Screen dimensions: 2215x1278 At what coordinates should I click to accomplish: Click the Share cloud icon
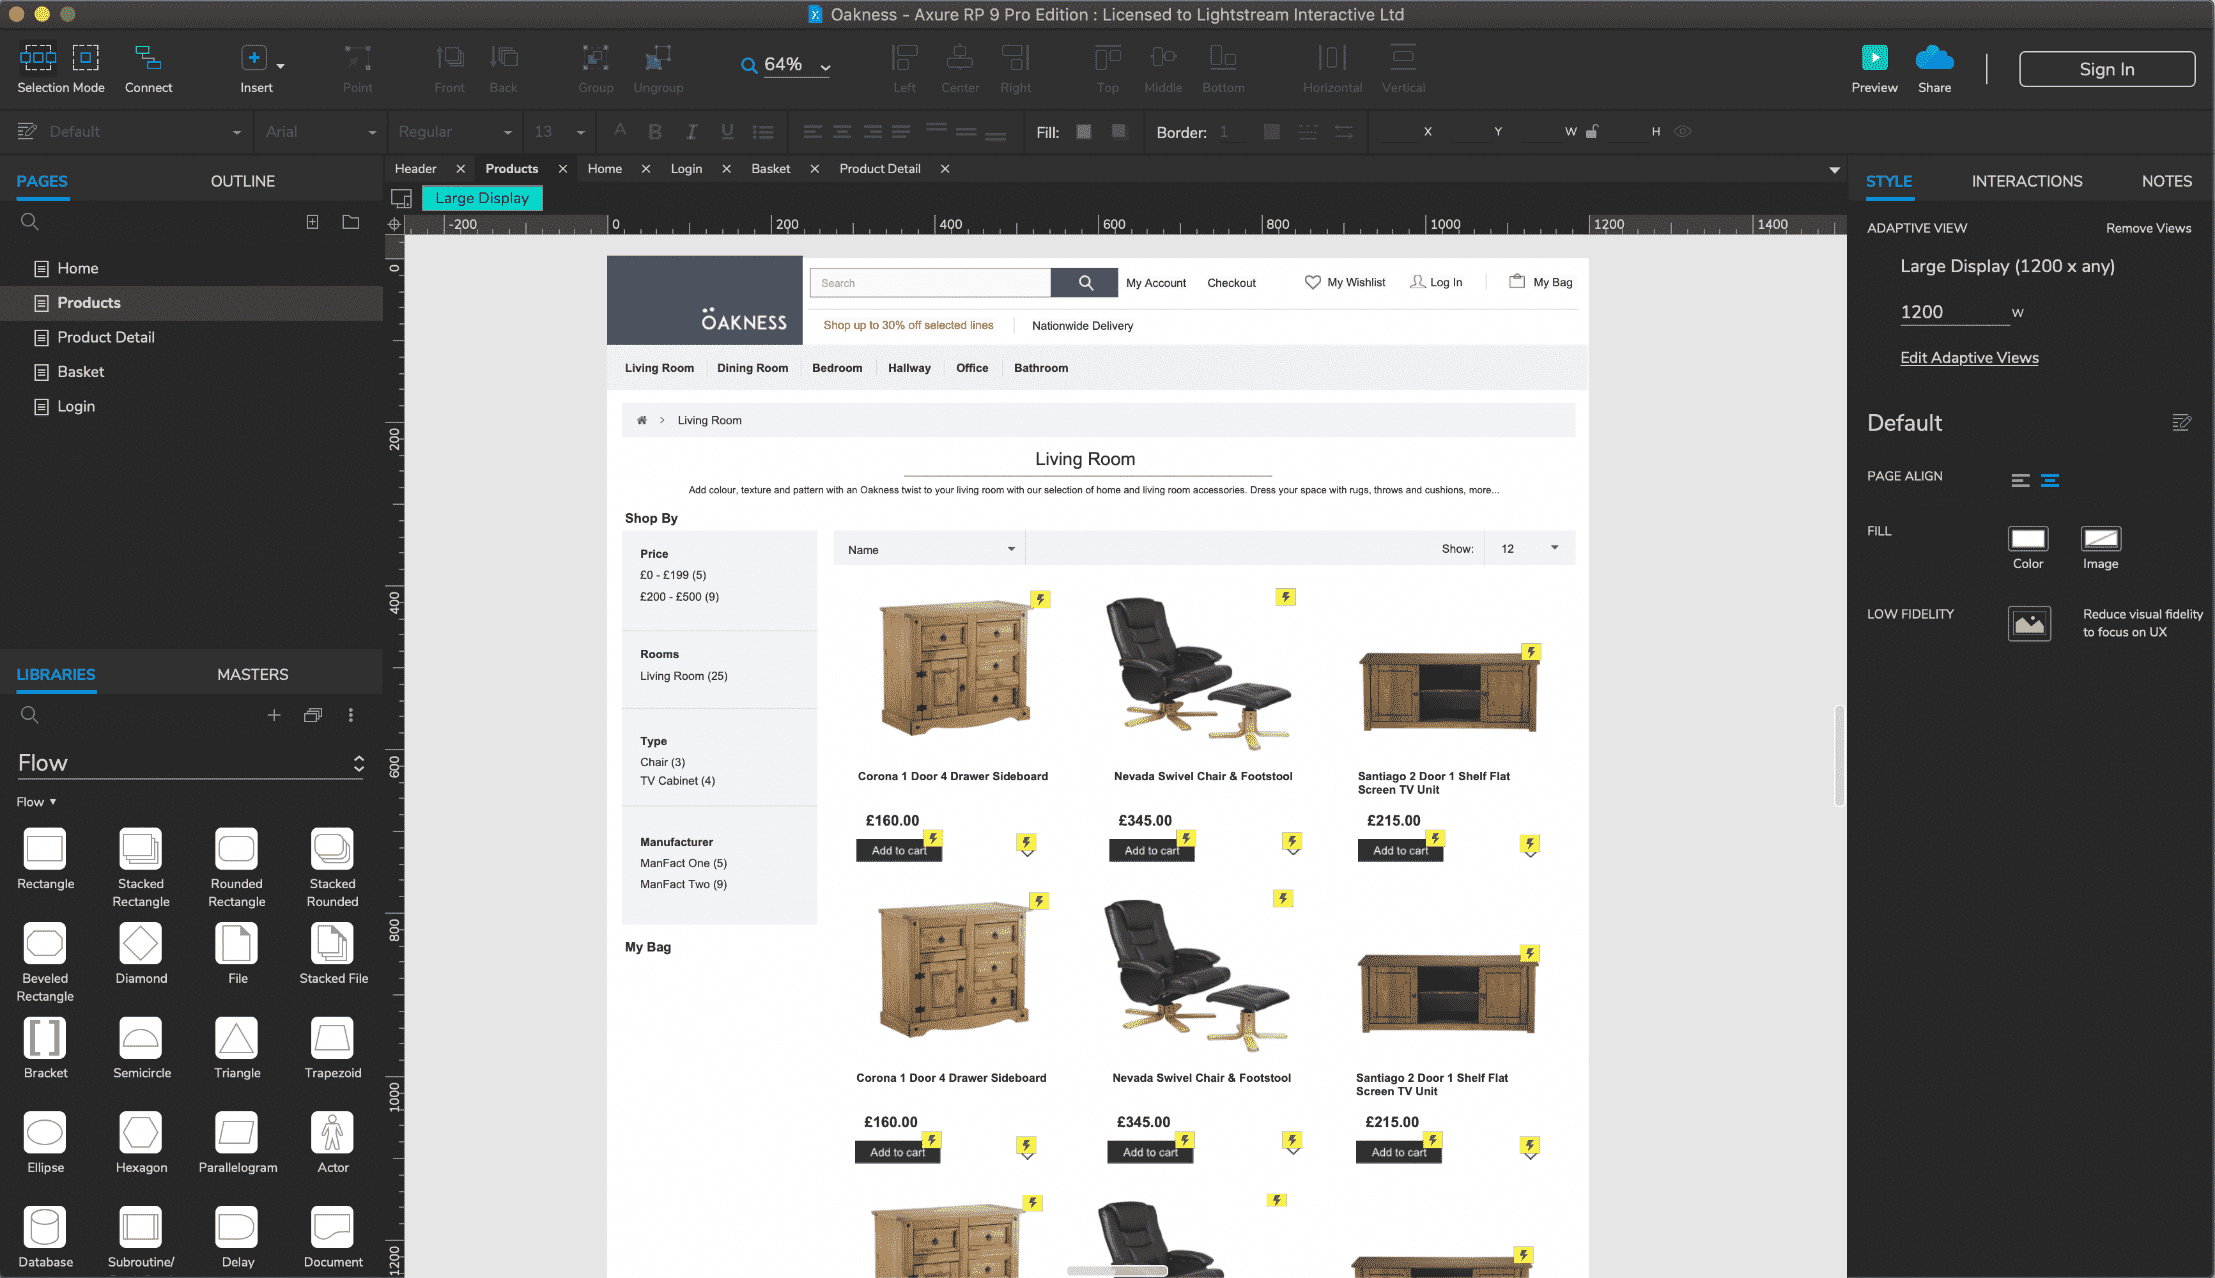tap(1934, 58)
